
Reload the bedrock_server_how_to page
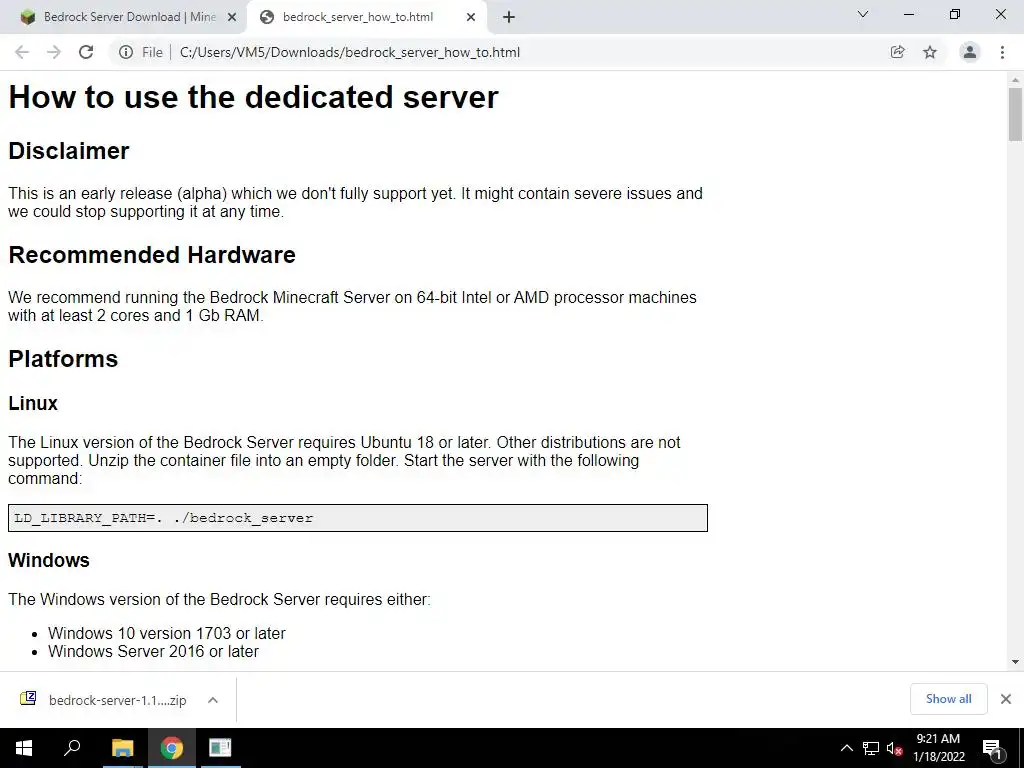[86, 52]
